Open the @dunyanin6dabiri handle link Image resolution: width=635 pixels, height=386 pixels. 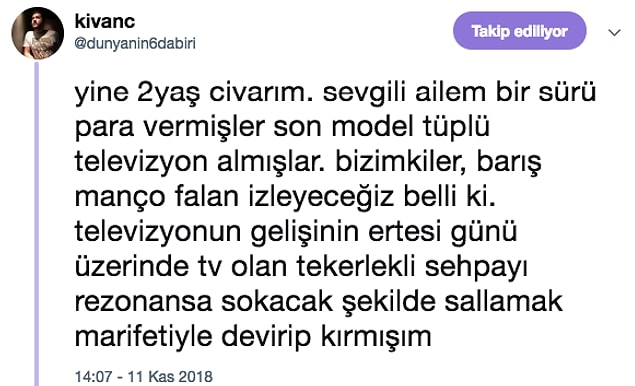(x=135, y=44)
